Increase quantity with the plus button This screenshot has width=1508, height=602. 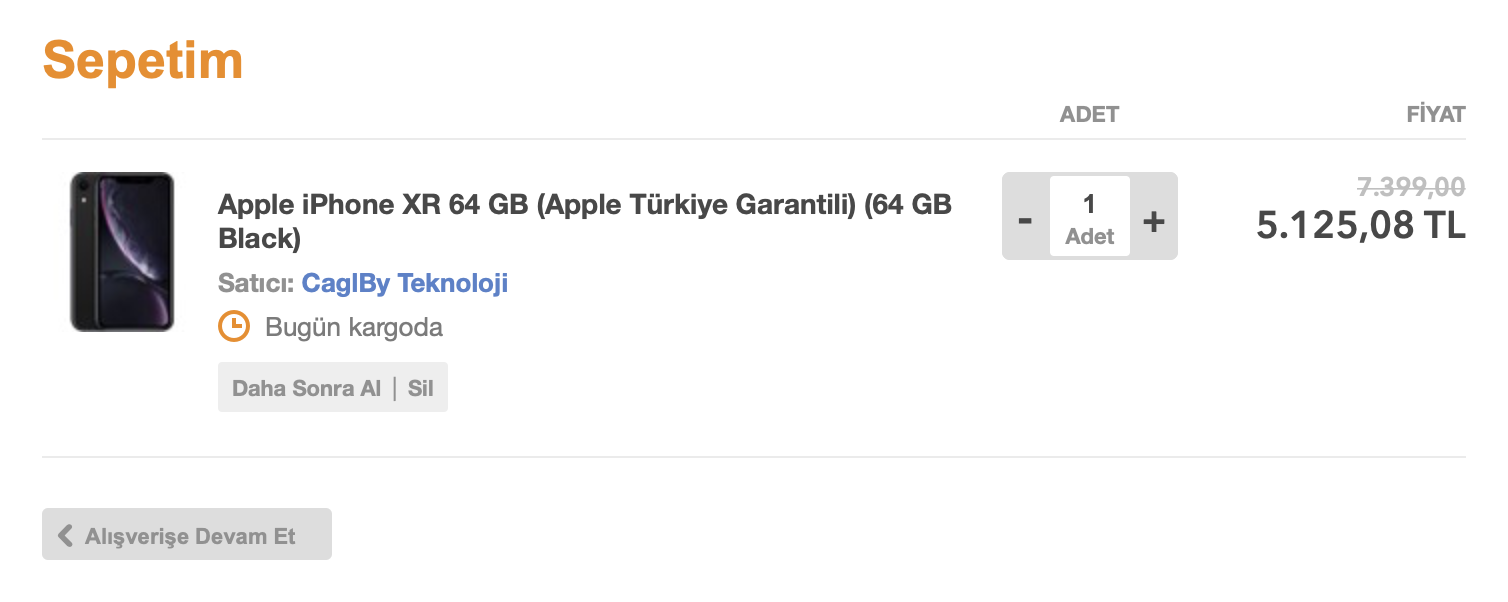click(1154, 217)
